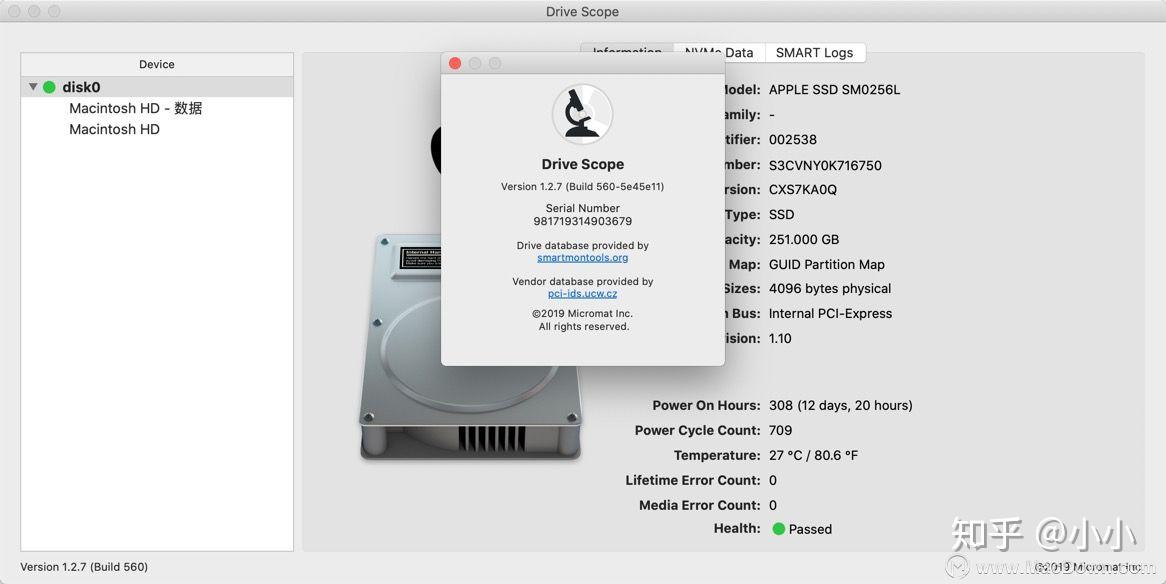Click the Drive Scope microscope logo
The image size is (1166, 584).
(x=582, y=114)
